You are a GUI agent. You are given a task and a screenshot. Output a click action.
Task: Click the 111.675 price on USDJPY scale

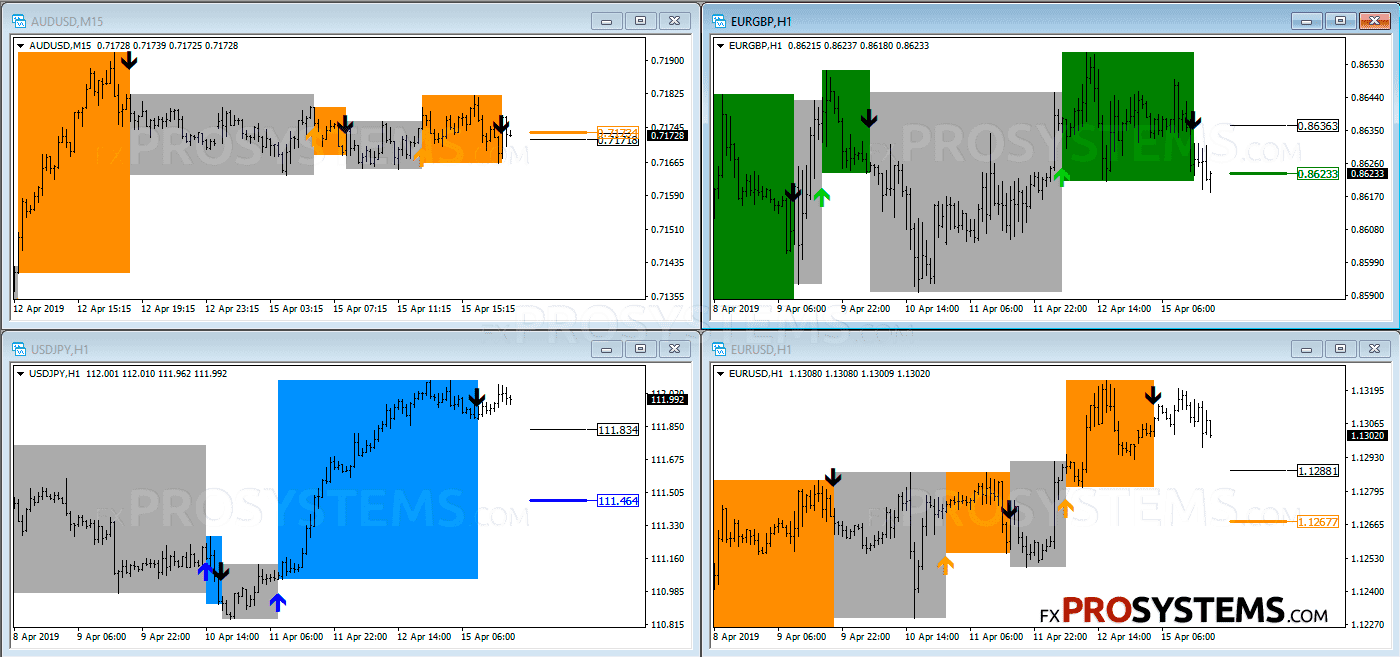point(666,460)
